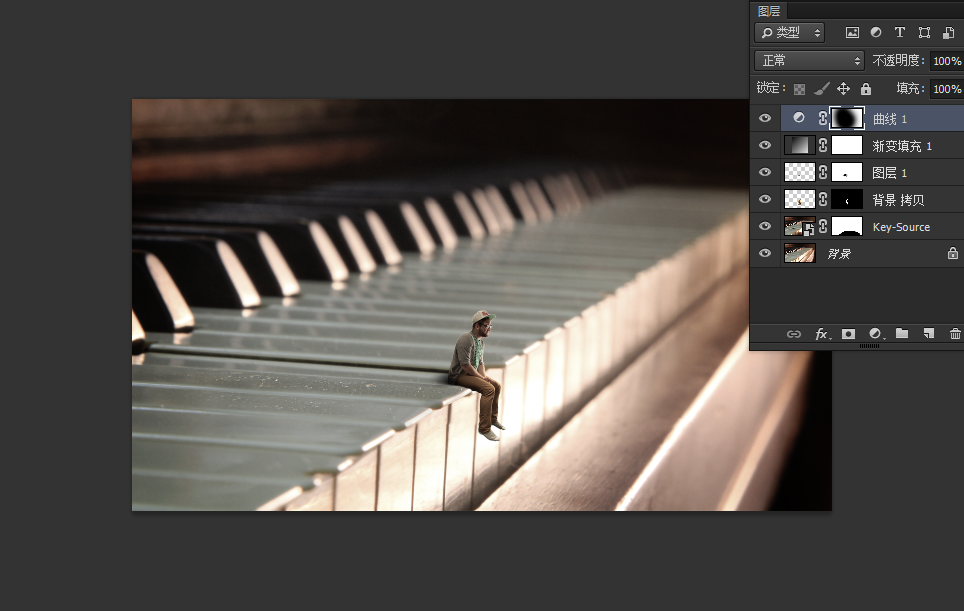
Task: Click link layers icon in panel footer
Action: click(794, 334)
